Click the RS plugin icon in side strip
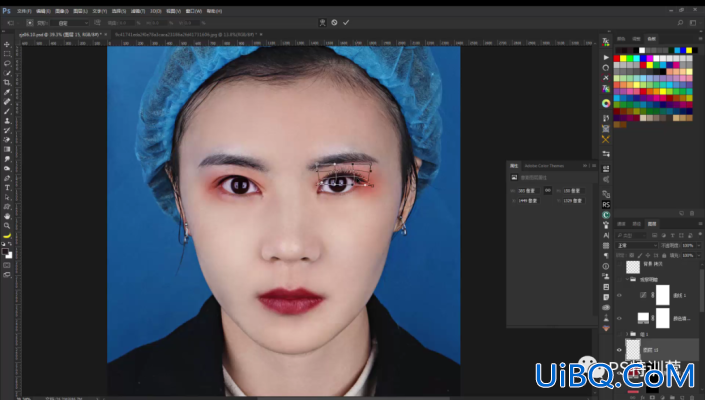This screenshot has height=400, width=705. (606, 204)
